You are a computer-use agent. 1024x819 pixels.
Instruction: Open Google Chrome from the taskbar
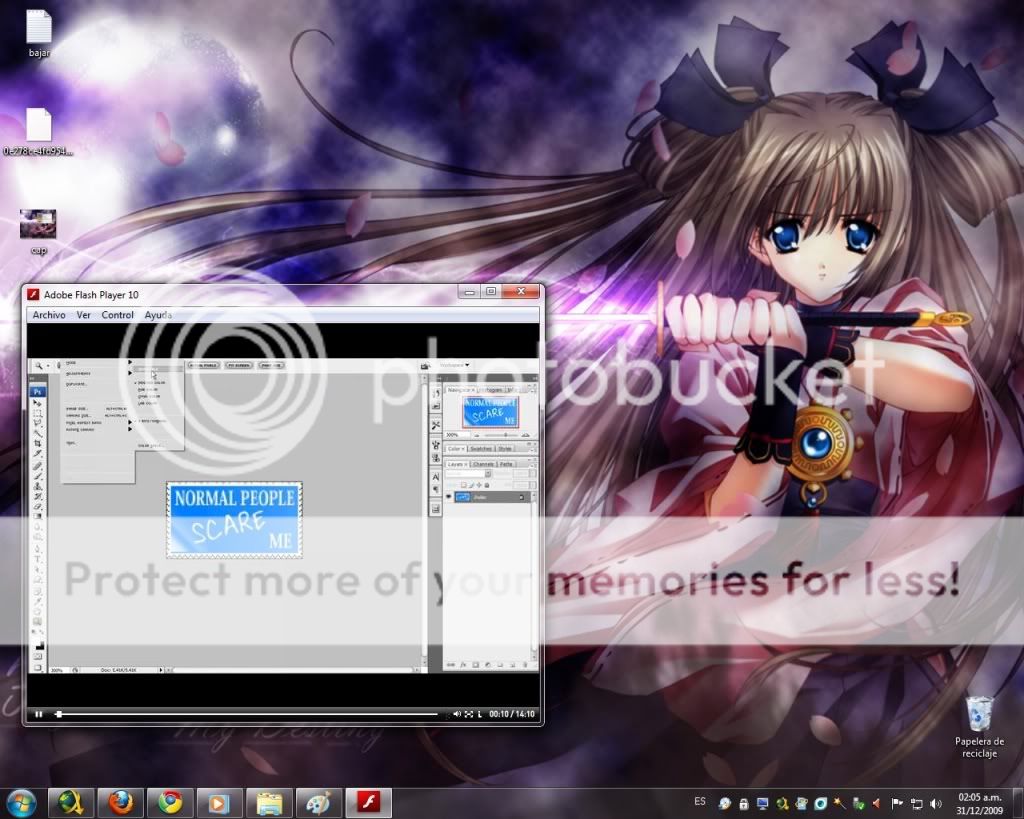[x=170, y=803]
